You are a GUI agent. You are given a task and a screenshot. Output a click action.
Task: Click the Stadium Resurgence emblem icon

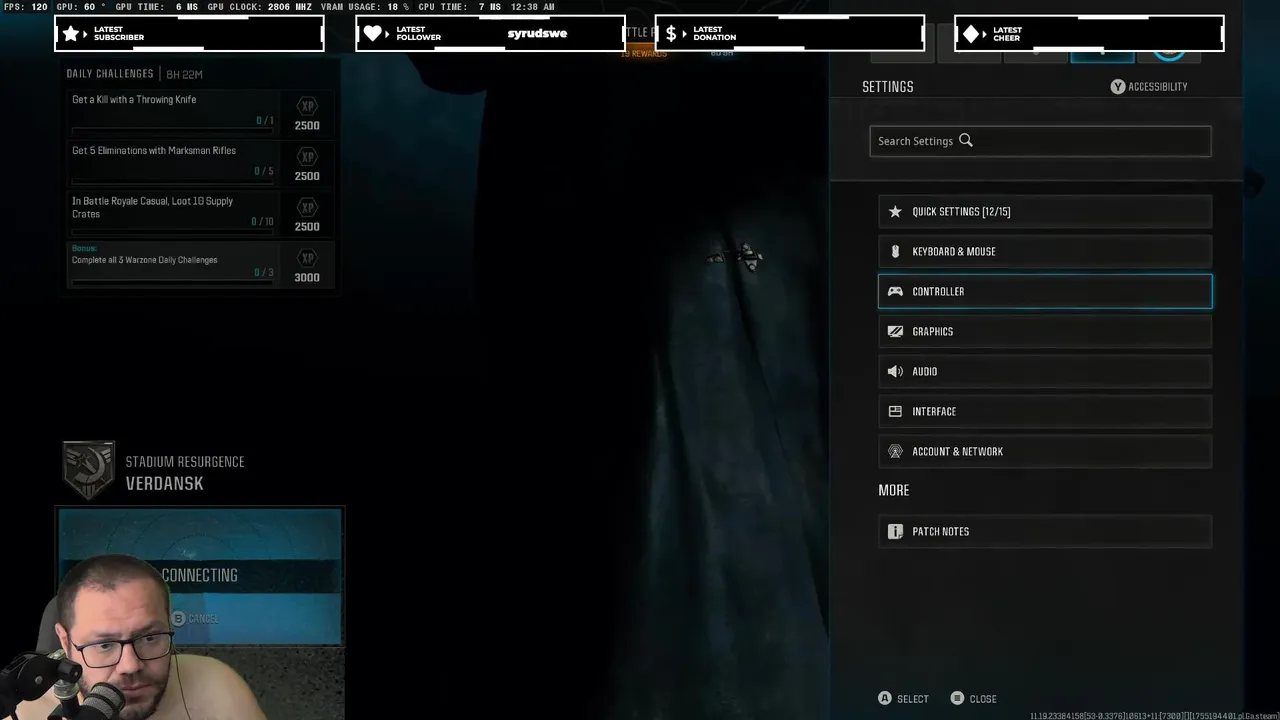(x=88, y=470)
